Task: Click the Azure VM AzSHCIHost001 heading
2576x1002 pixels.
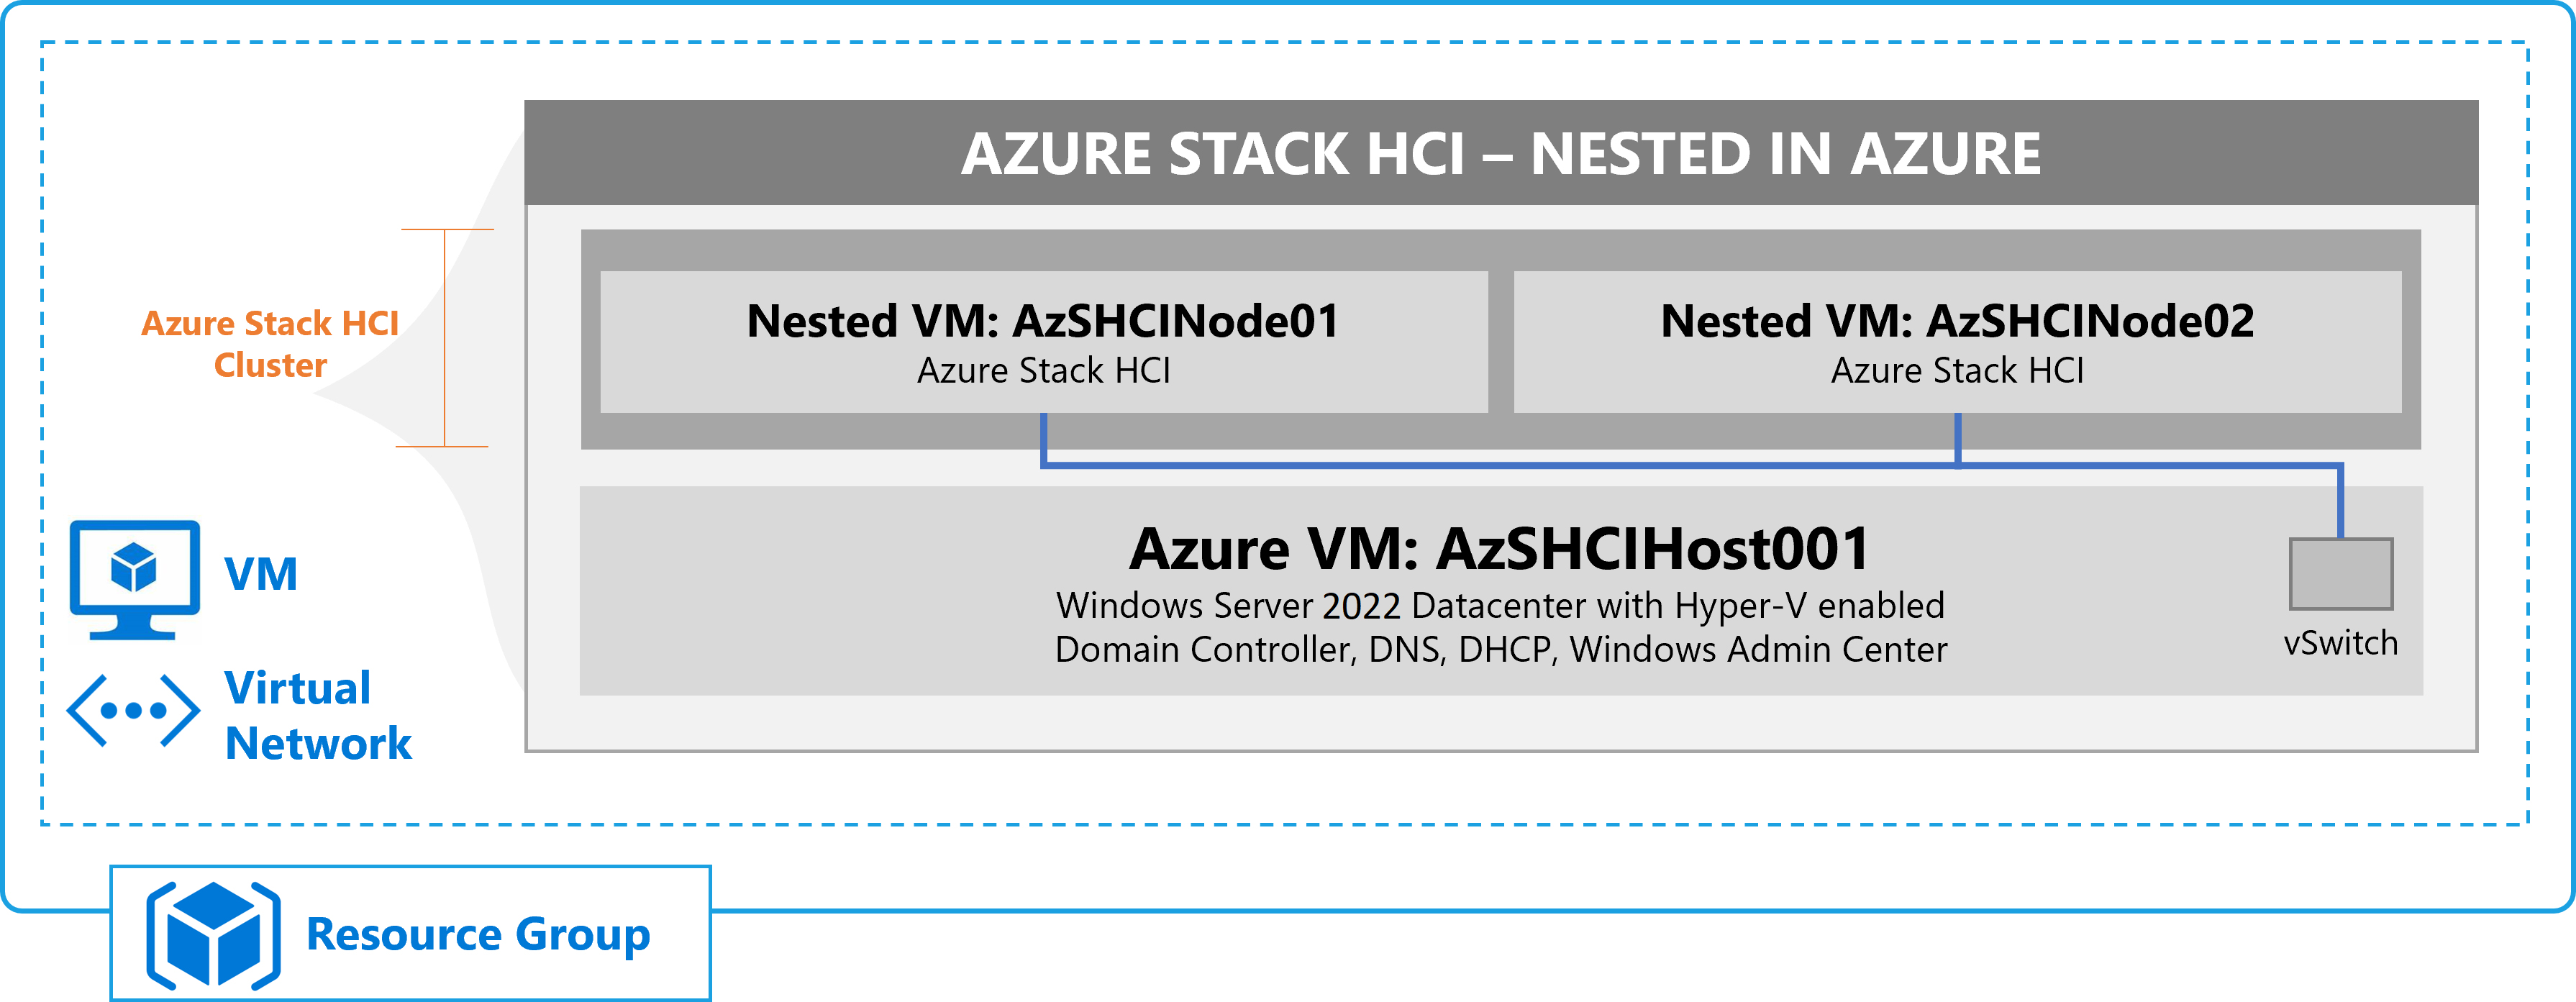Action: (1499, 549)
